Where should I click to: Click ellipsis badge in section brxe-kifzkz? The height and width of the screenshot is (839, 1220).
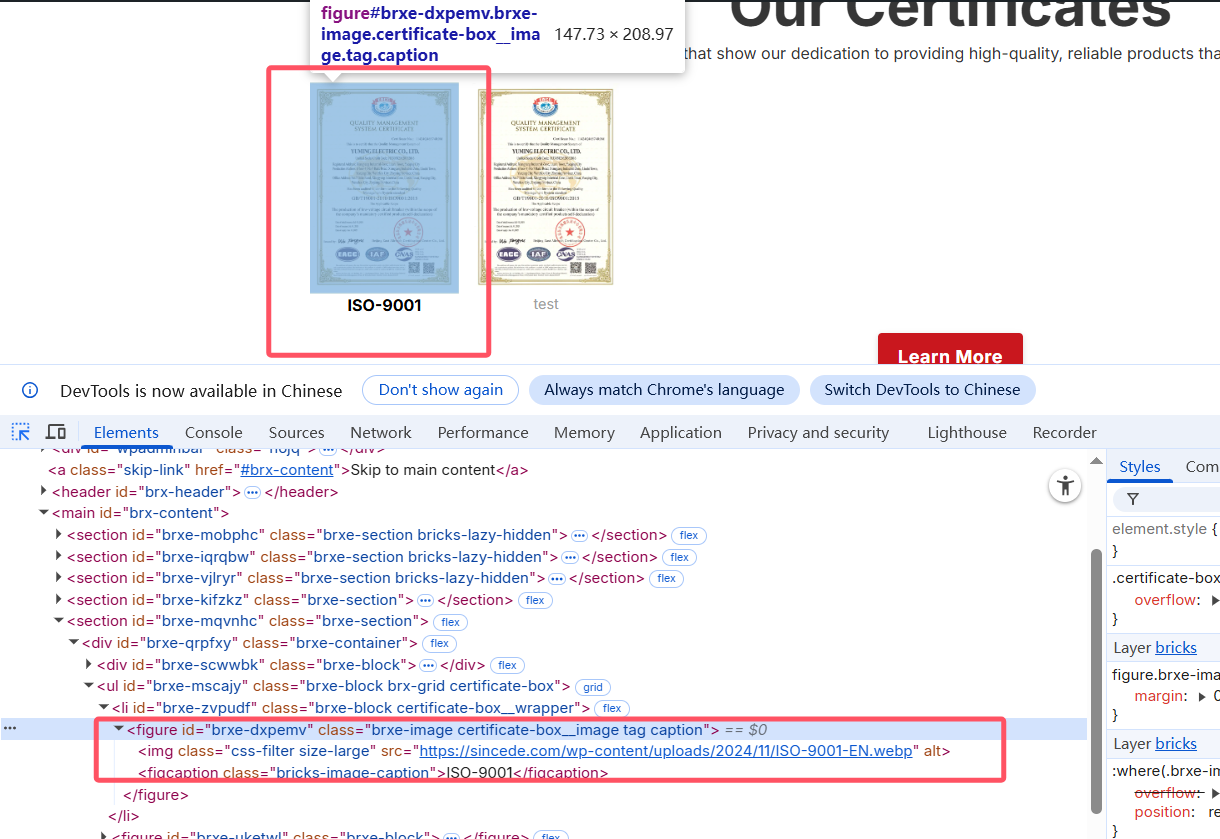425,600
